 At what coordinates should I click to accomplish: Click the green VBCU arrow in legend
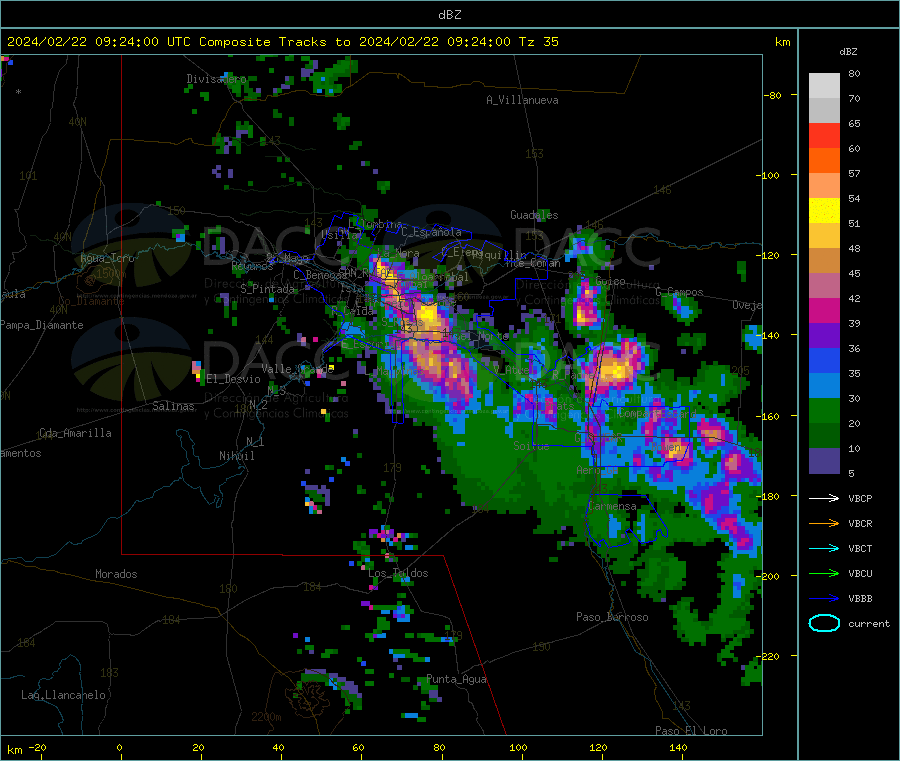tap(824, 573)
